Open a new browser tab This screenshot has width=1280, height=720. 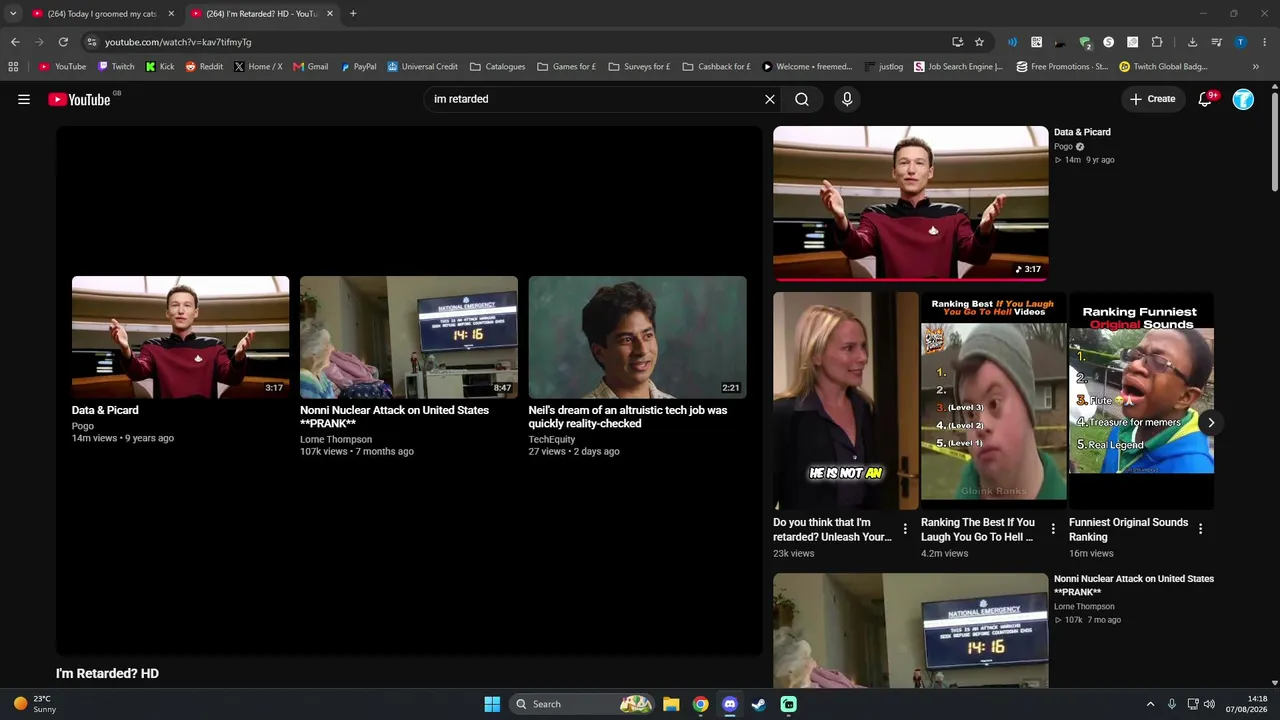pos(353,14)
